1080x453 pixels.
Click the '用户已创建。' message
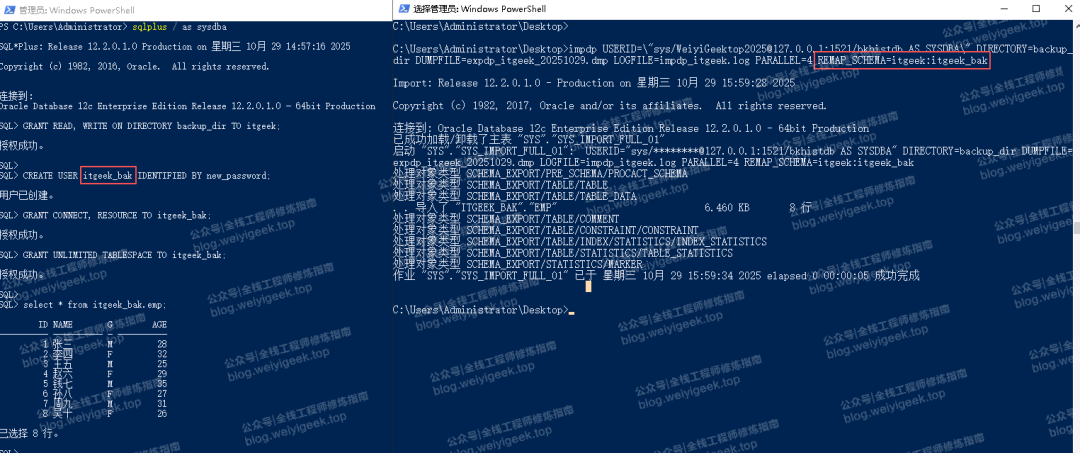click(28, 196)
